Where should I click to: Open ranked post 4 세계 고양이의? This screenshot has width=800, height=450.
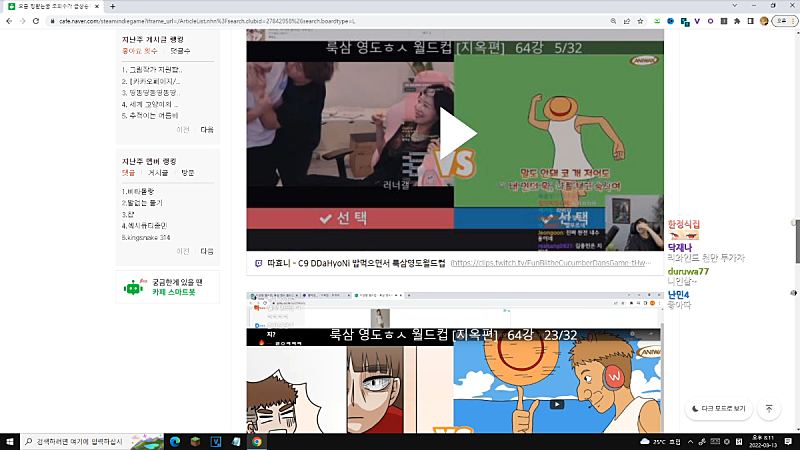150,105
